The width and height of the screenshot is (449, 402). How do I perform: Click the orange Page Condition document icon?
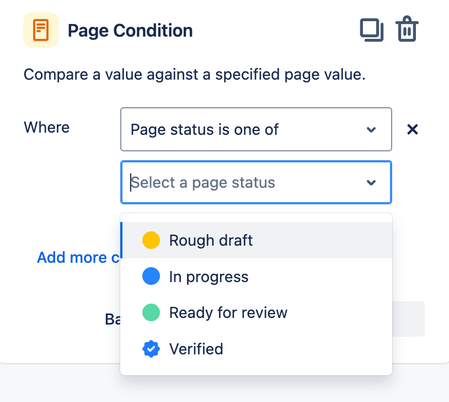pos(41,30)
